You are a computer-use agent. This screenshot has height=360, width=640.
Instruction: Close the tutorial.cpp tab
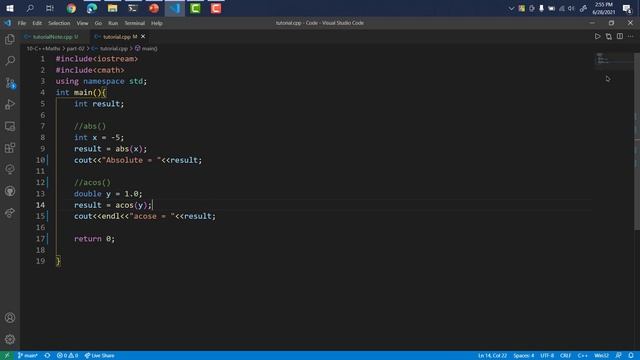click(143, 37)
